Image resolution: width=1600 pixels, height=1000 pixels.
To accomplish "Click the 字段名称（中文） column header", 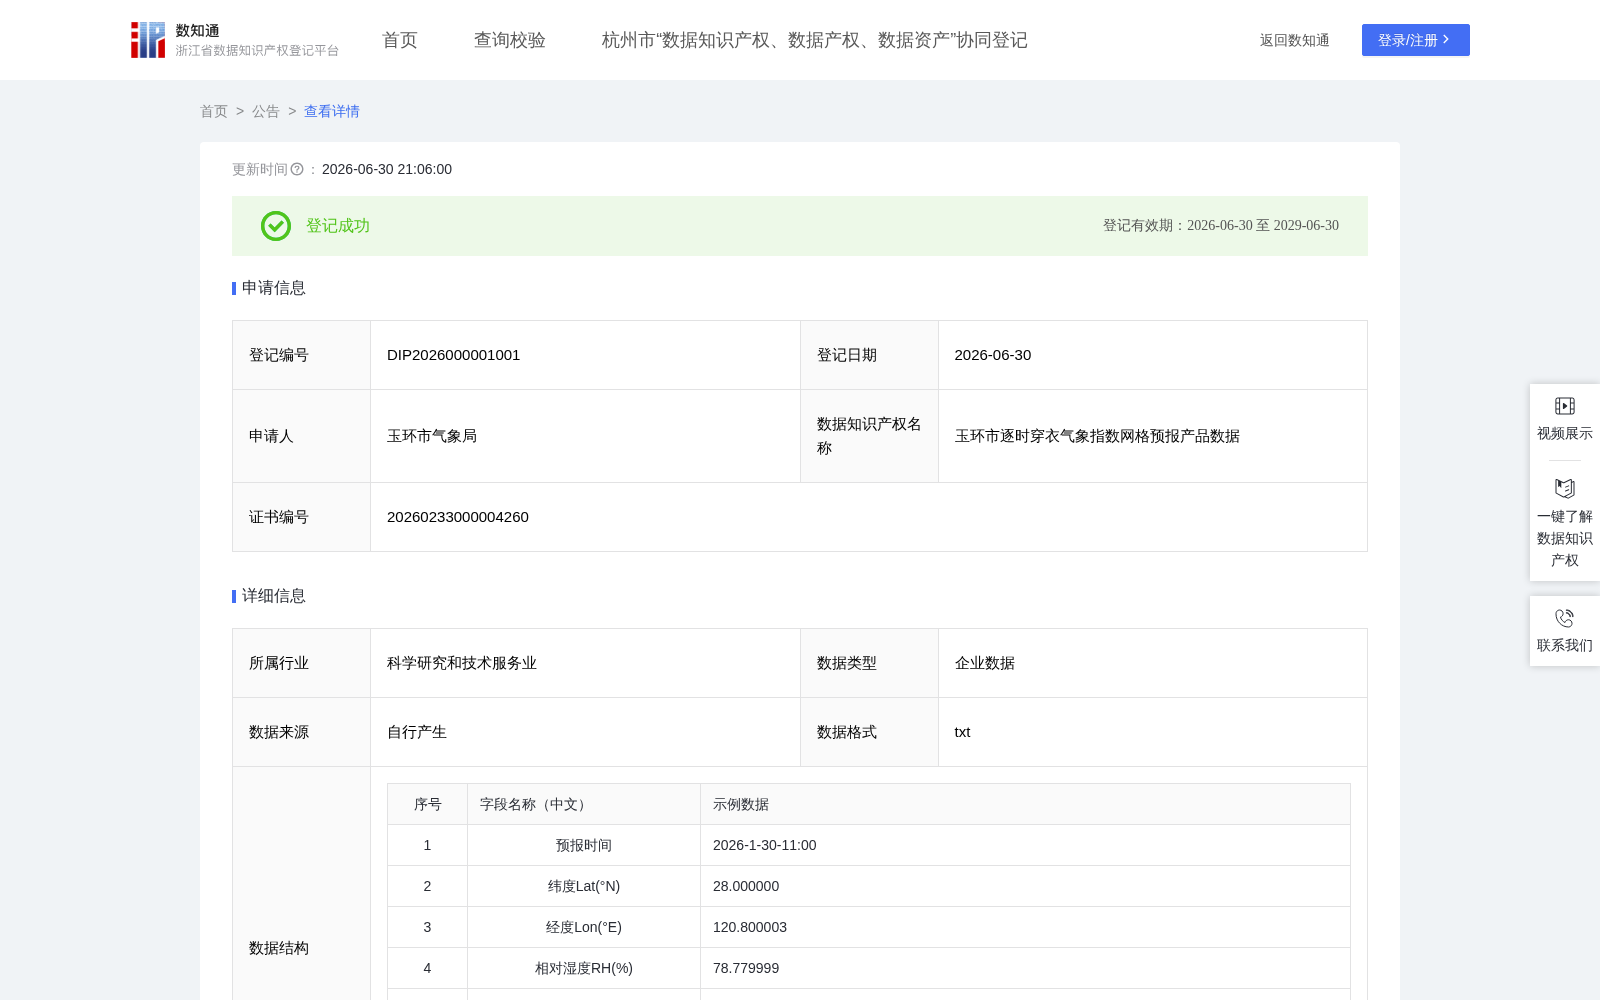I will (x=584, y=804).
